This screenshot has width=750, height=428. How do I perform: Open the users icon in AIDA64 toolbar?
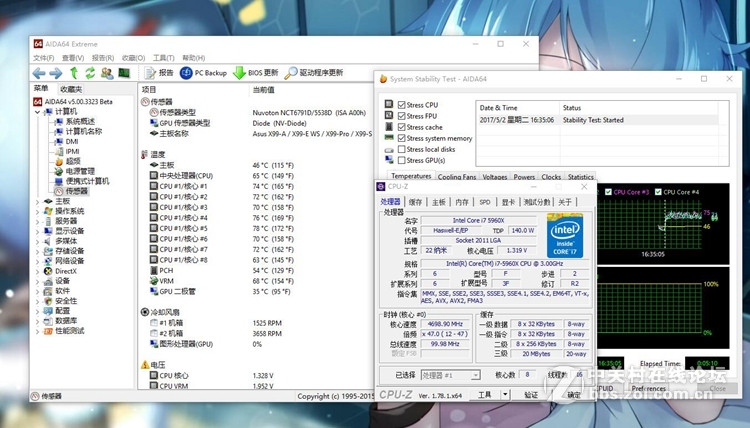pyautogui.click(x=107, y=73)
